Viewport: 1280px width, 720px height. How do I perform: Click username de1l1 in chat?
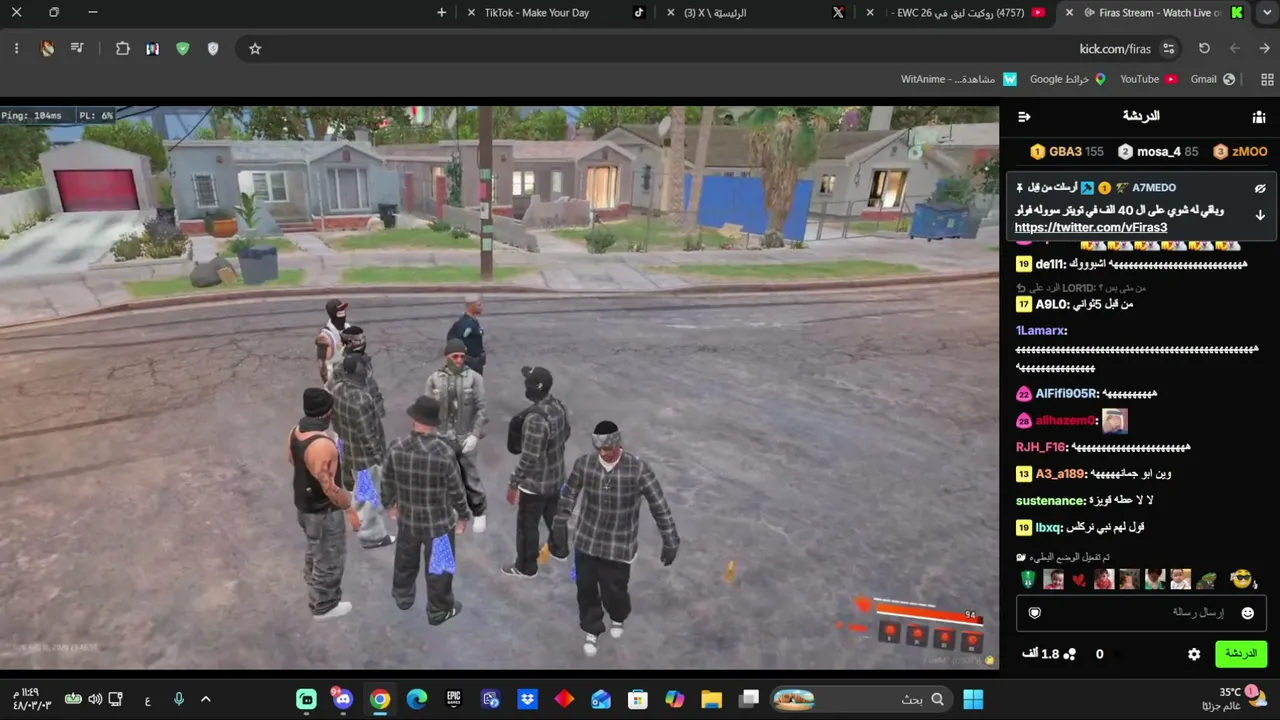point(1050,264)
